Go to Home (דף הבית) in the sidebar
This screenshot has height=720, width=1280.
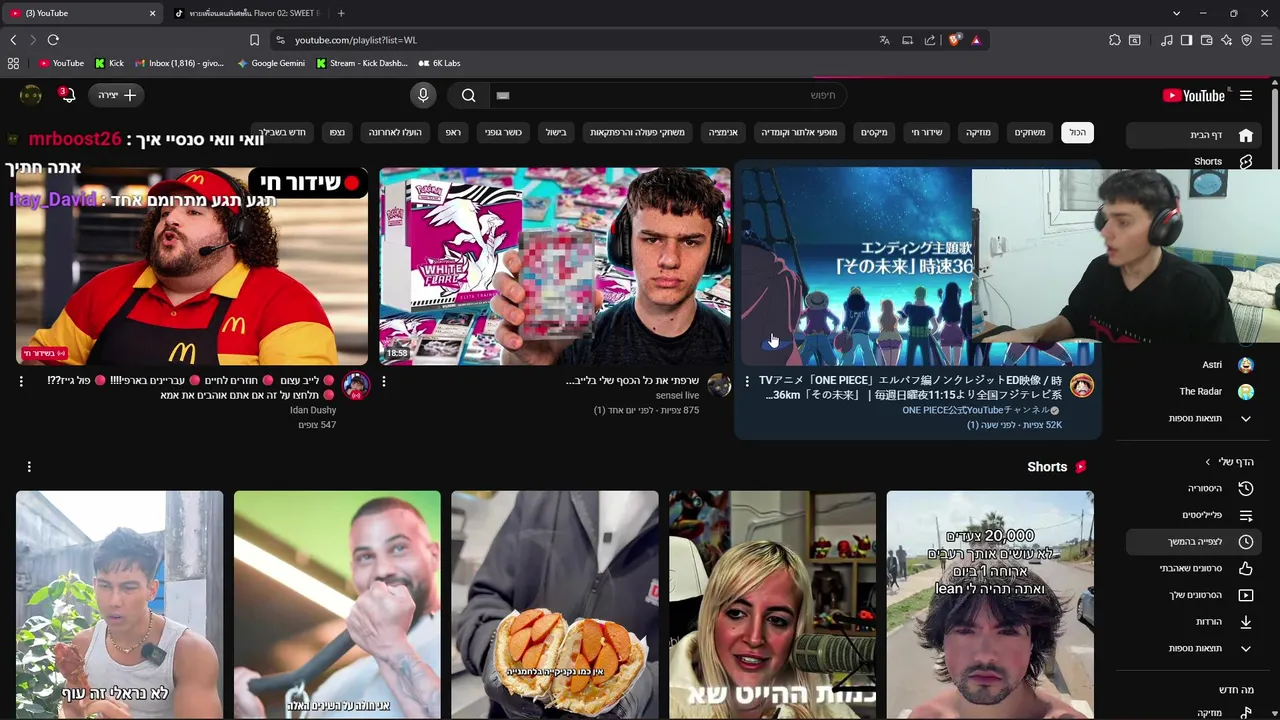pos(1194,135)
